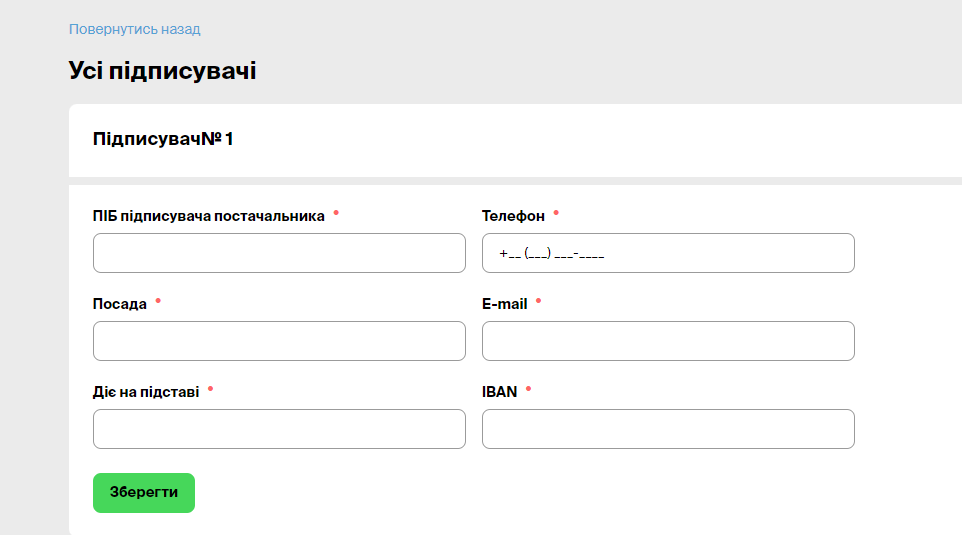Focus the "Діє на підставі" field

279,429
